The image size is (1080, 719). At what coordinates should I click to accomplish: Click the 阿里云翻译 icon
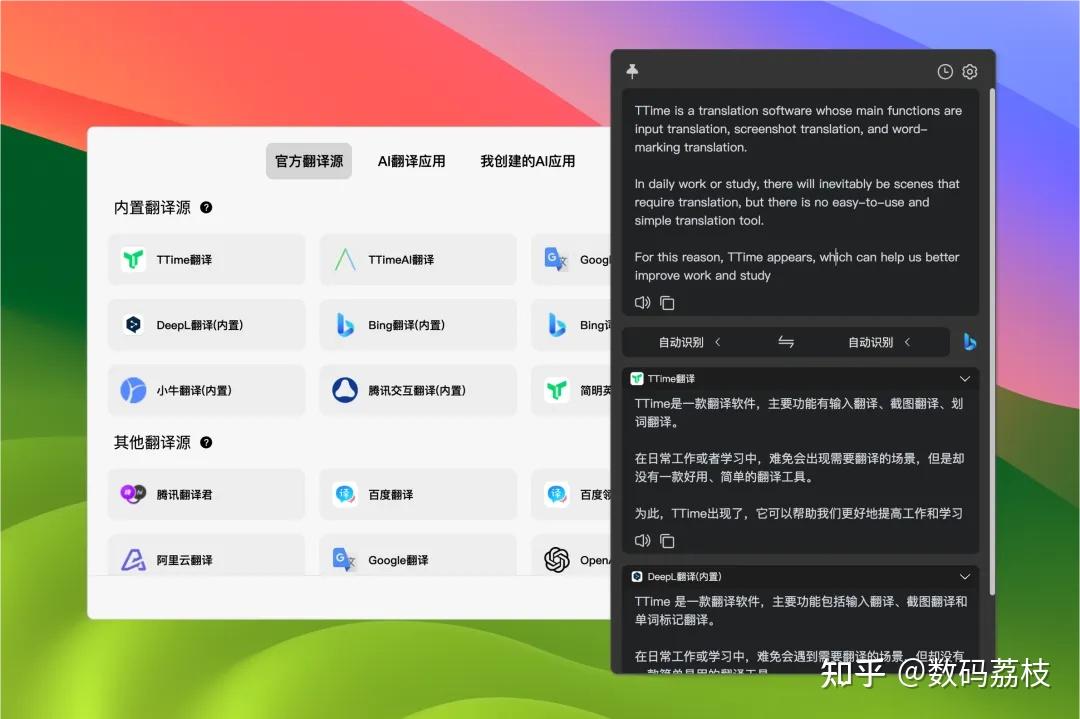tap(133, 560)
